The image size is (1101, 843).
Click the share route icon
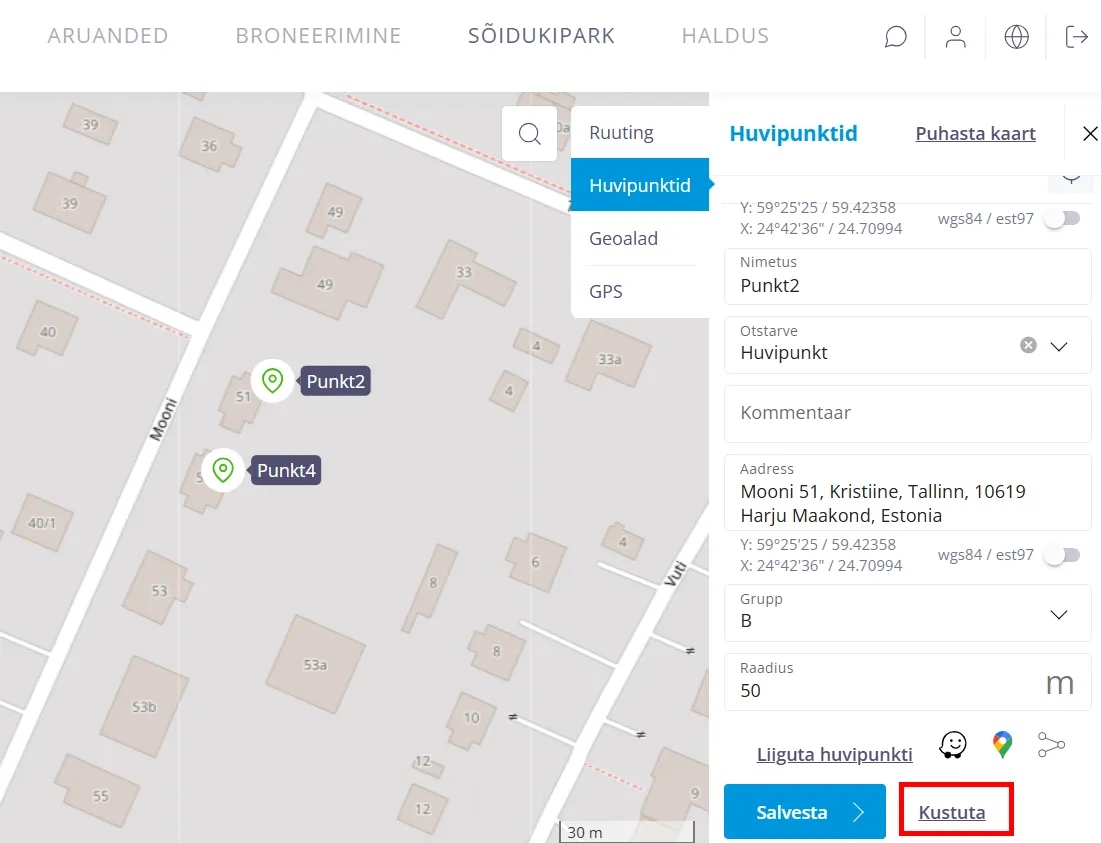pyautogui.click(x=1051, y=745)
